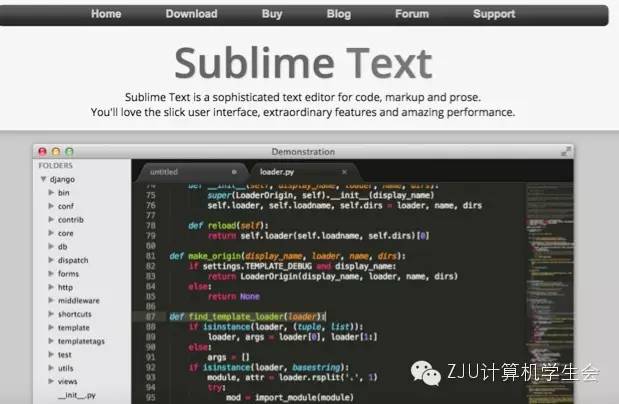
Task: Expand the bin folder
Action: coord(51,192)
